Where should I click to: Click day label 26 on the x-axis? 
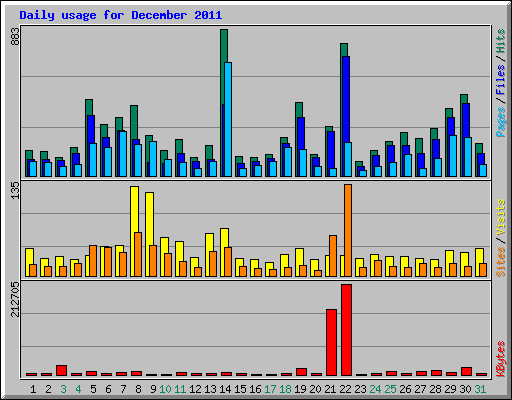point(405,389)
